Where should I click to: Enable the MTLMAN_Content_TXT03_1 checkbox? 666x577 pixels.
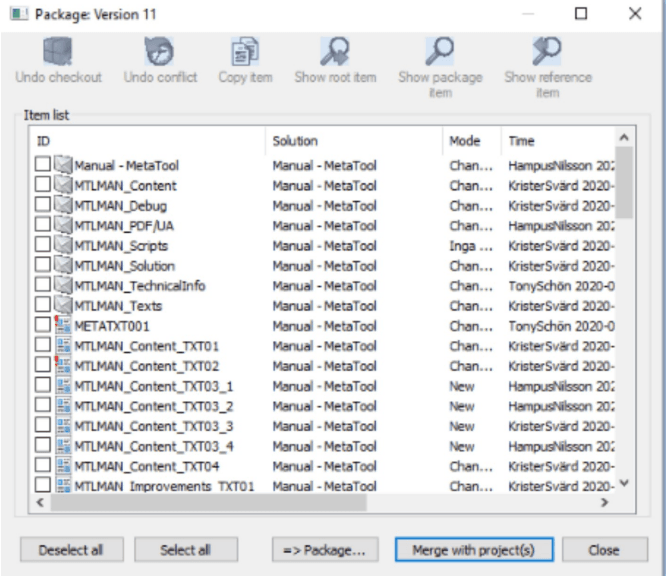42,386
